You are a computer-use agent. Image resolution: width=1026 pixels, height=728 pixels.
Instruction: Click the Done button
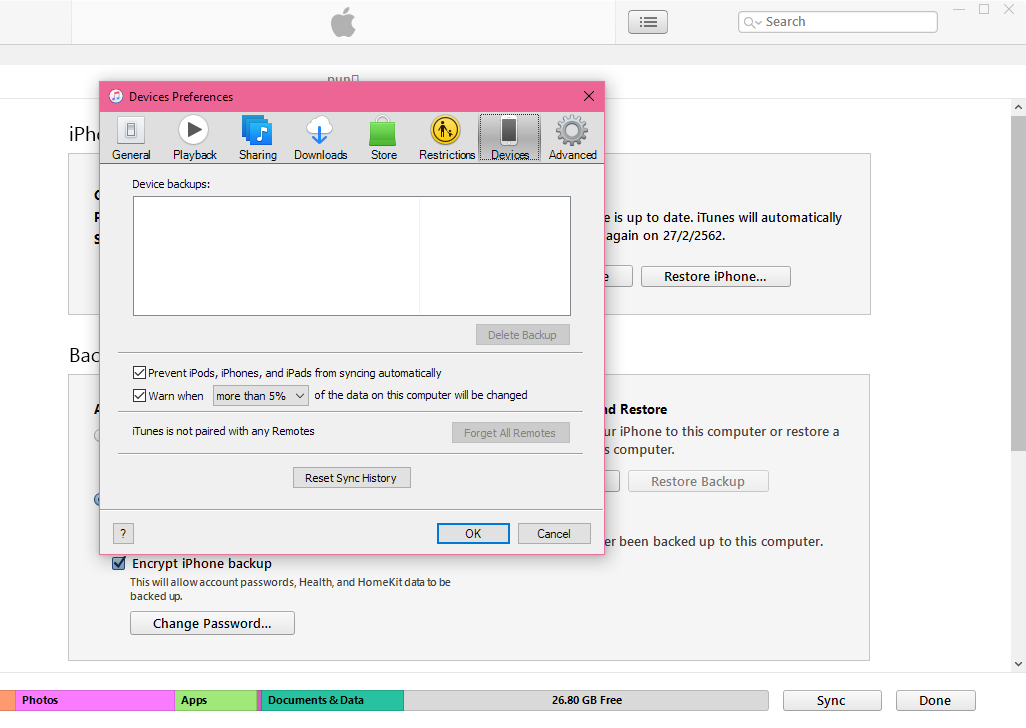pyautogui.click(x=935, y=701)
